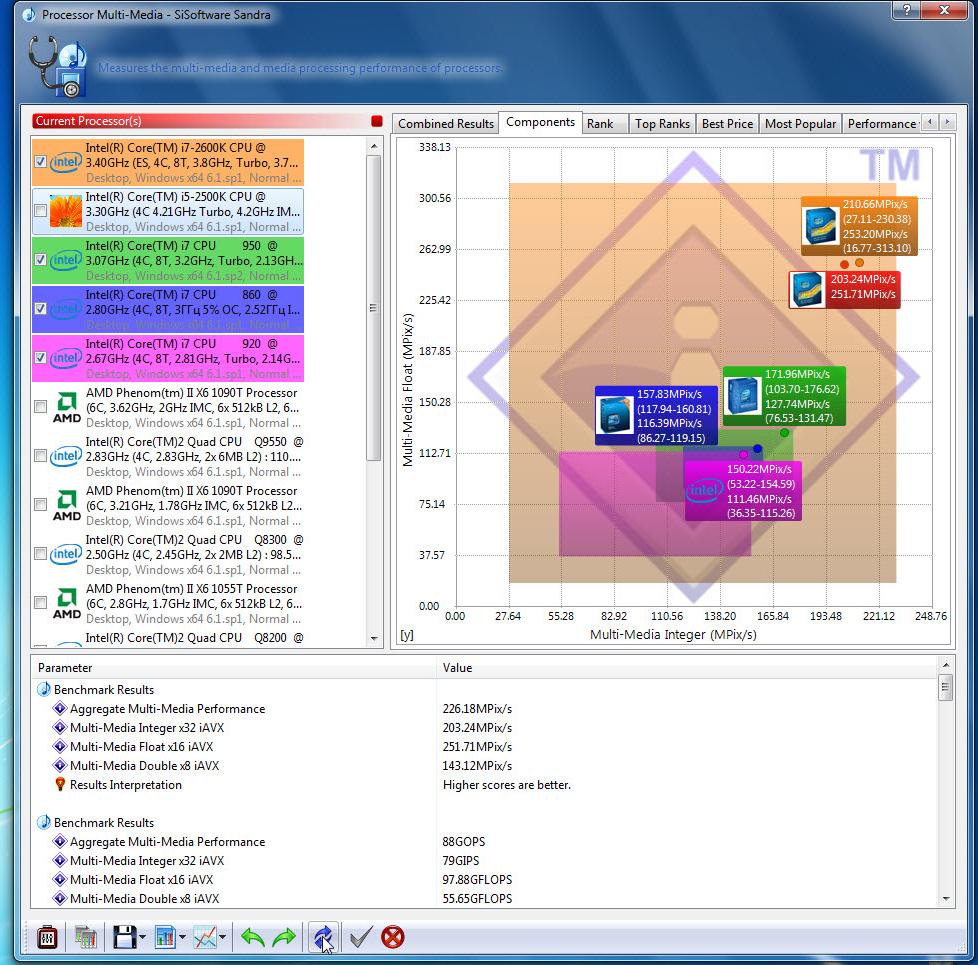
Task: Click the floppy disk save icon
Action: (124, 937)
